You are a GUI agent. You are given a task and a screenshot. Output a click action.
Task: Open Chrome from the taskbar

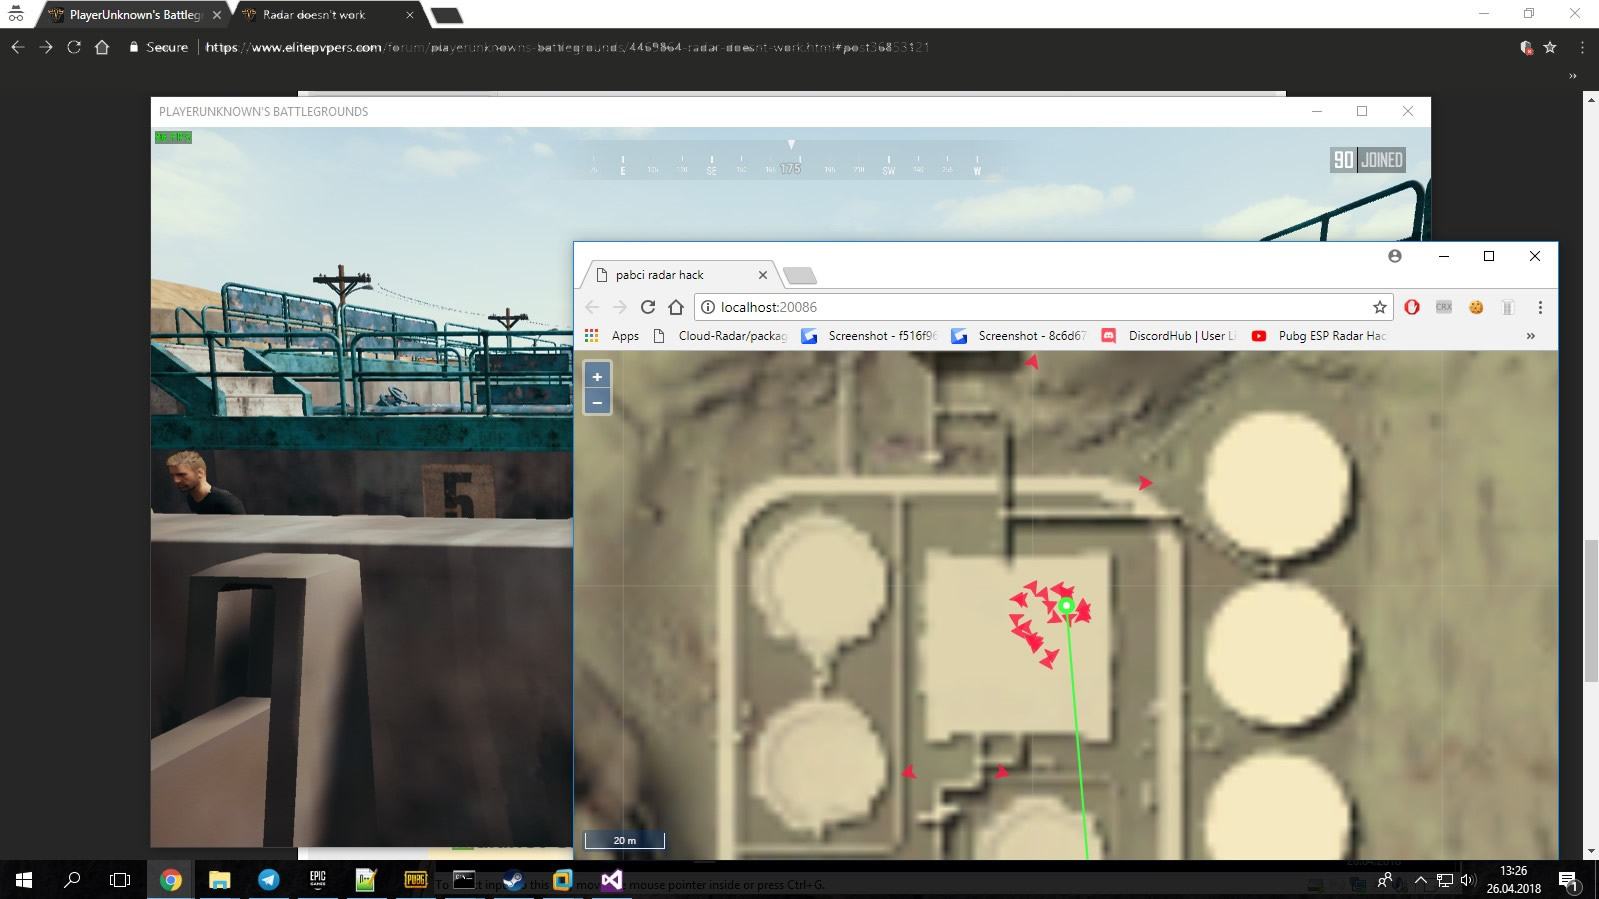click(171, 880)
